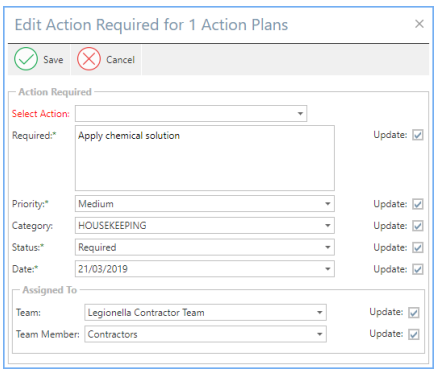The width and height of the screenshot is (440, 375).
Task: Disable the Update checkbox beside Status
Action: point(418,248)
